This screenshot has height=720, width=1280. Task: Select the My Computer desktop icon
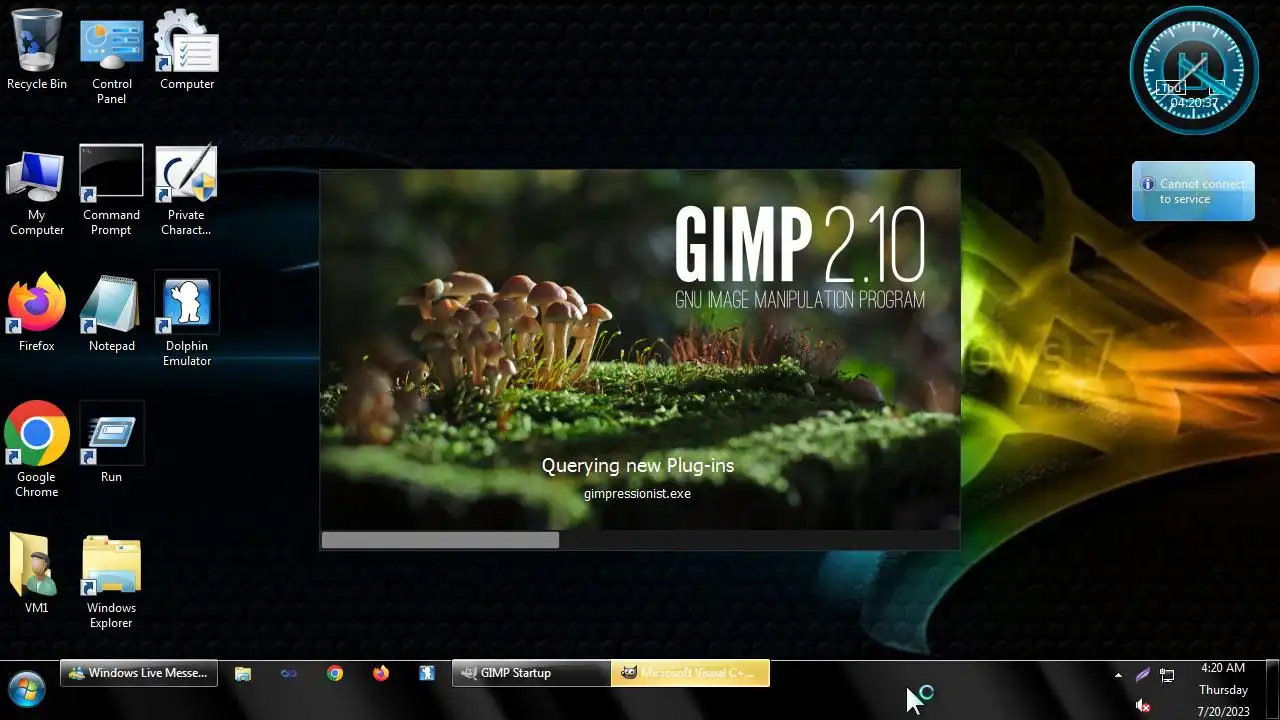pyautogui.click(x=37, y=192)
